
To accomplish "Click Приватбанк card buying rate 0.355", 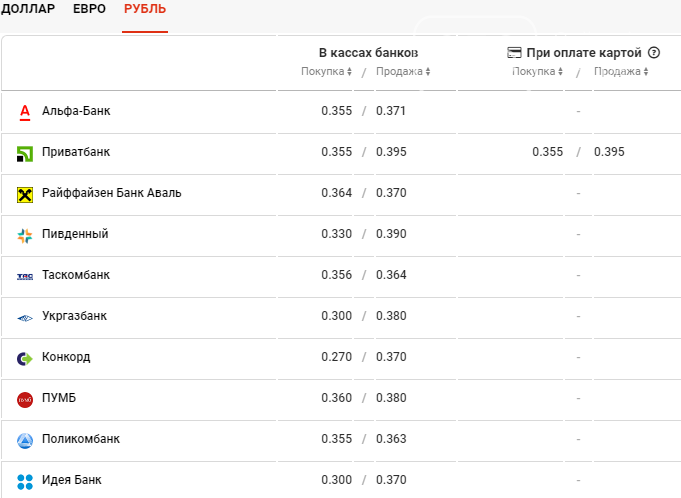I will coord(548,152).
